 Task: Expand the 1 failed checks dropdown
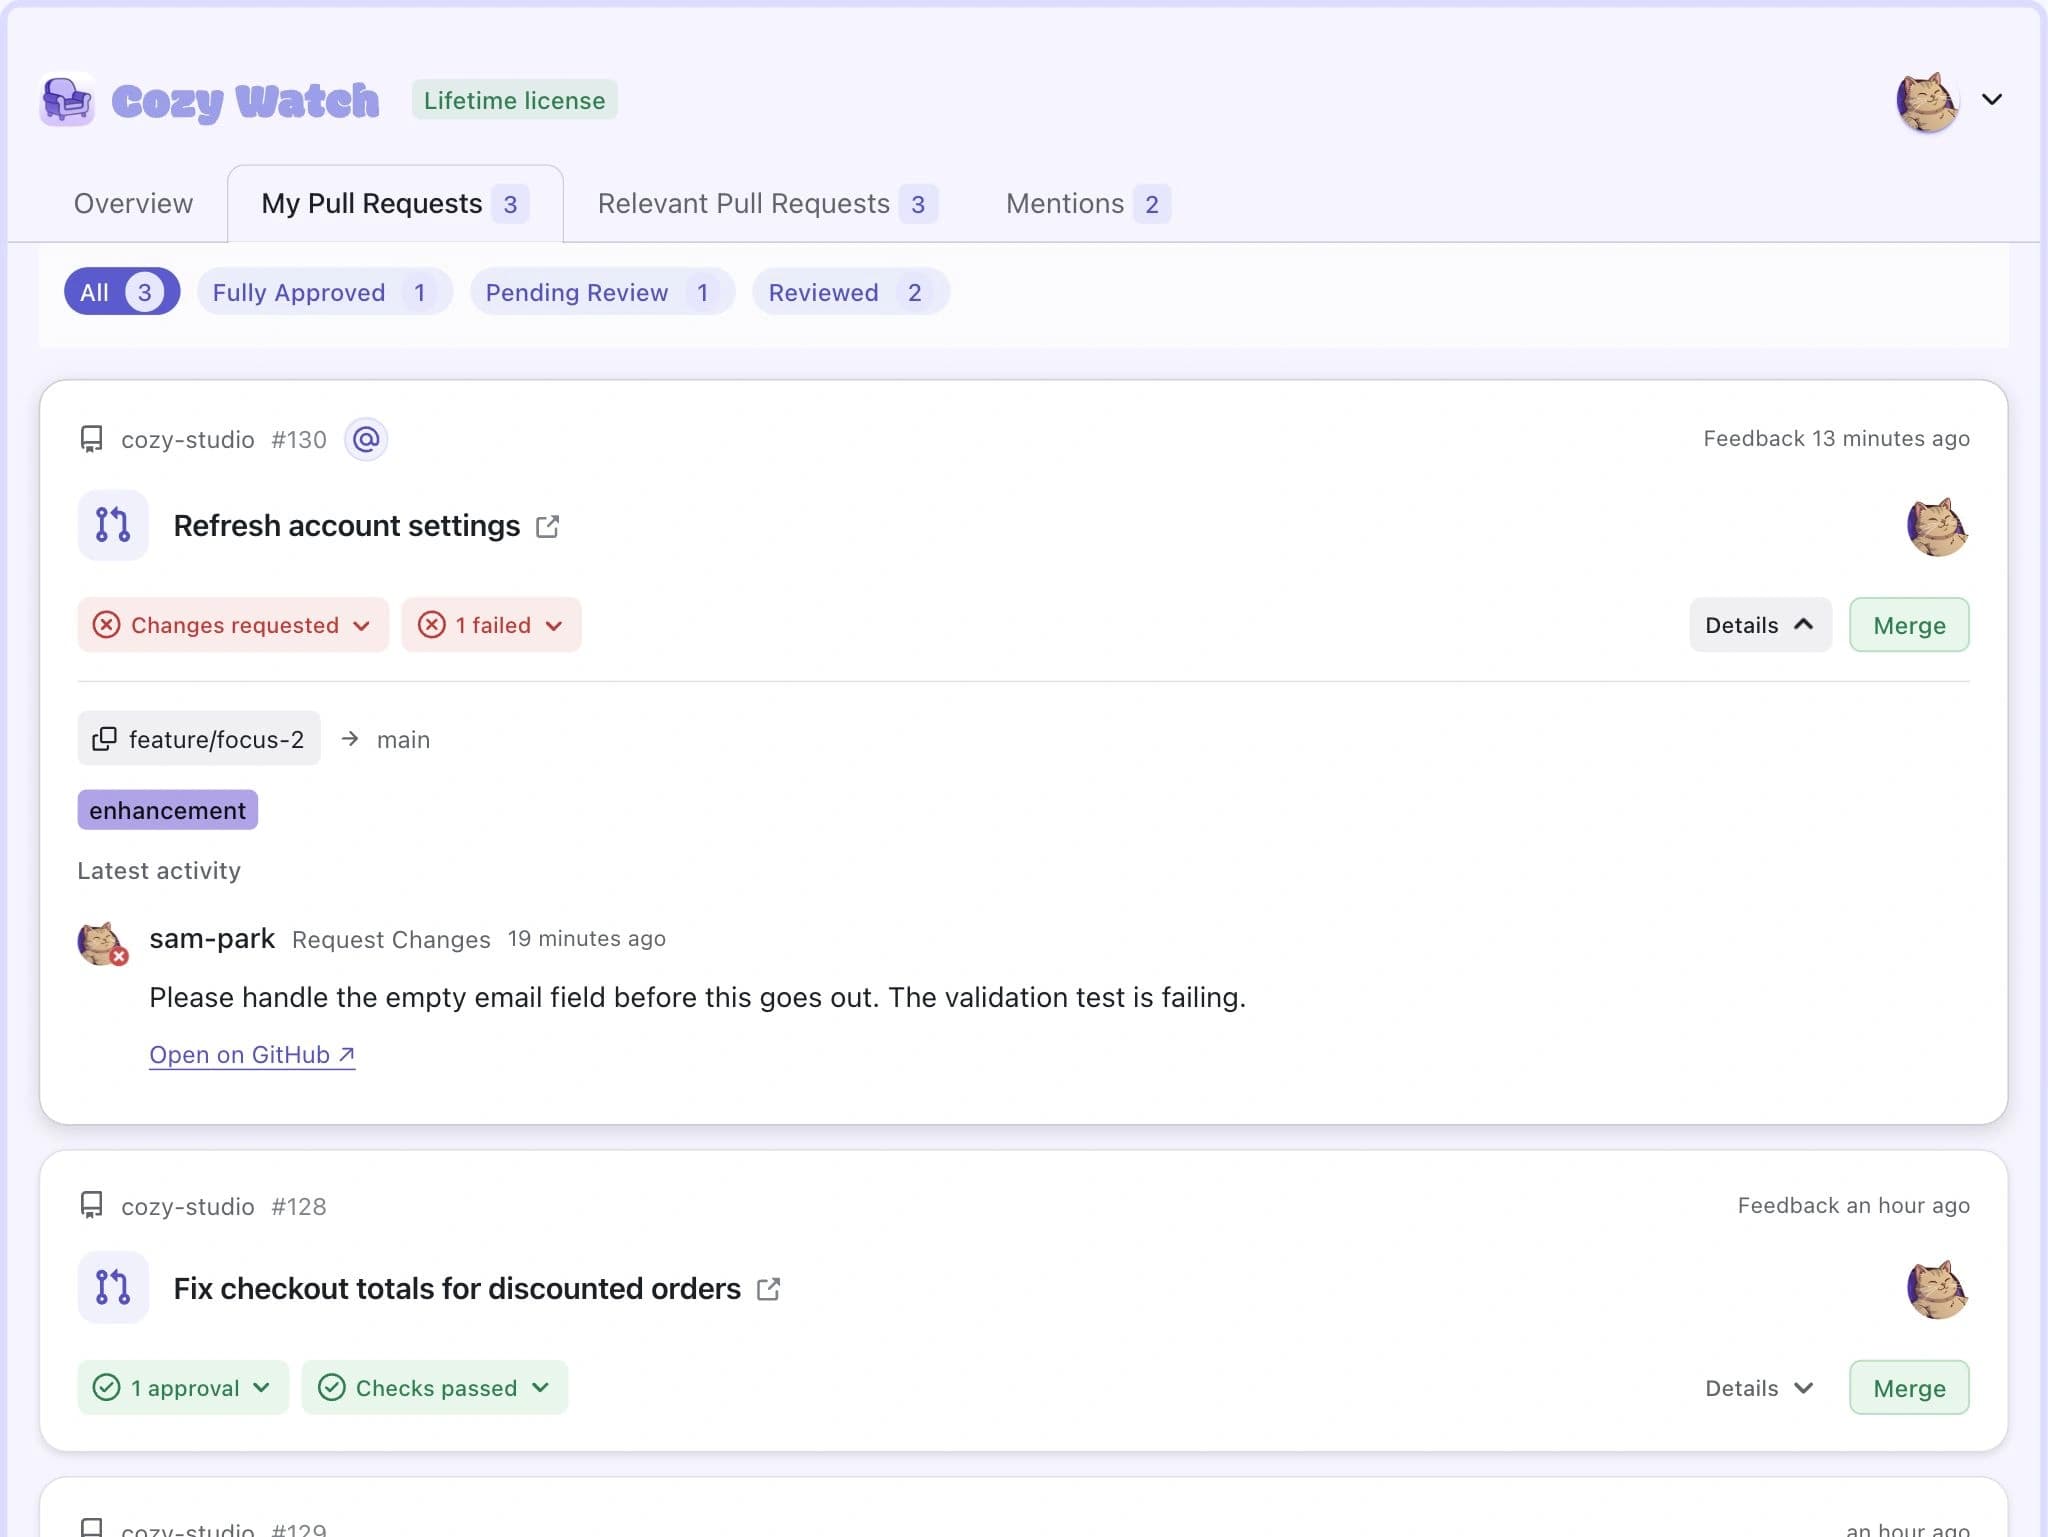point(491,625)
